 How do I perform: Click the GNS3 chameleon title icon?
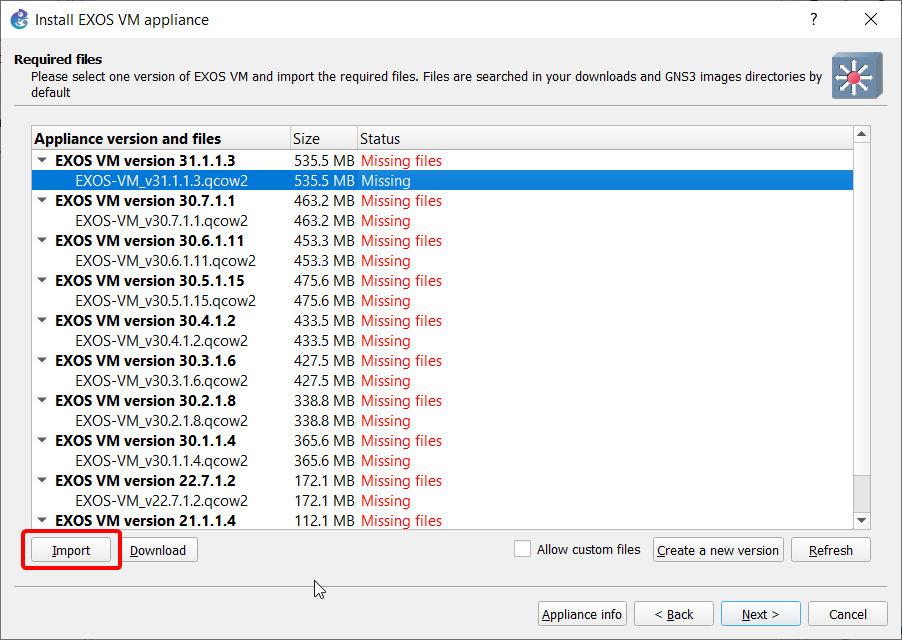point(20,19)
